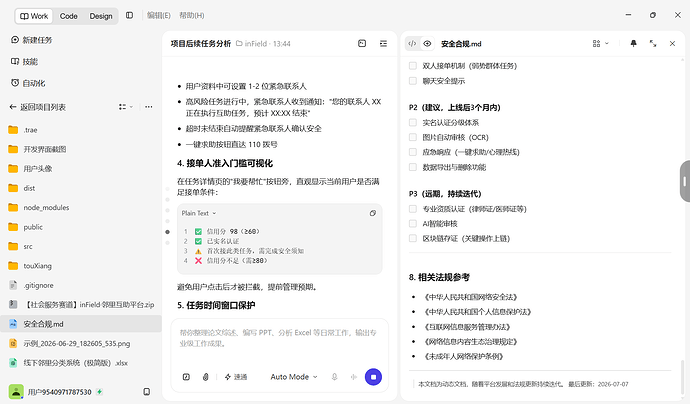Viewport: 690px width, 404px height.
Task: Check 专业资质认证 checkbox
Action: coord(413,209)
